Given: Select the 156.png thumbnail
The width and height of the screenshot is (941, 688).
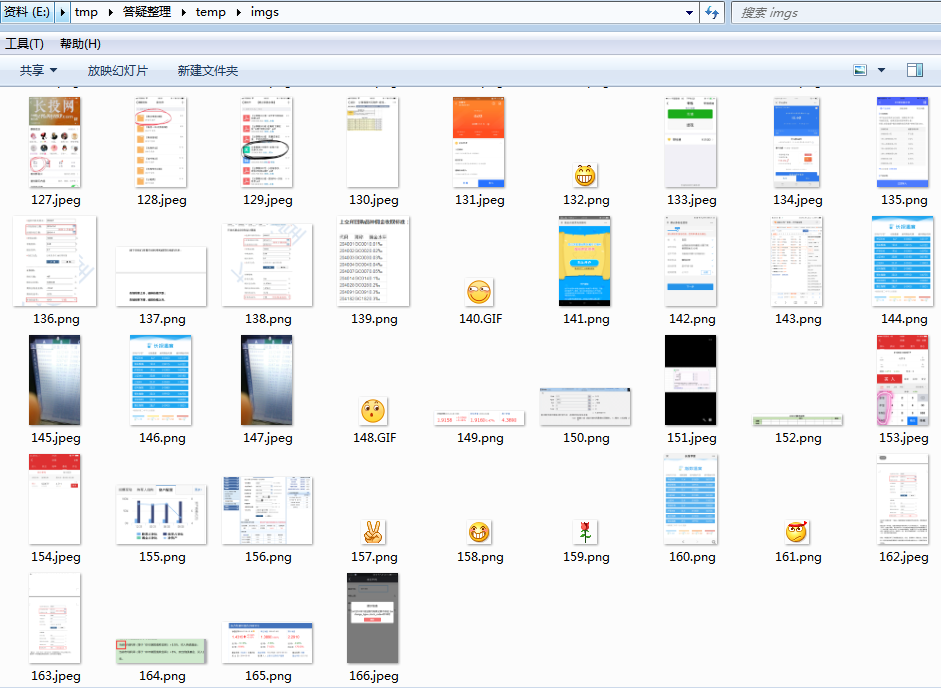Looking at the screenshot, I should (x=267, y=510).
